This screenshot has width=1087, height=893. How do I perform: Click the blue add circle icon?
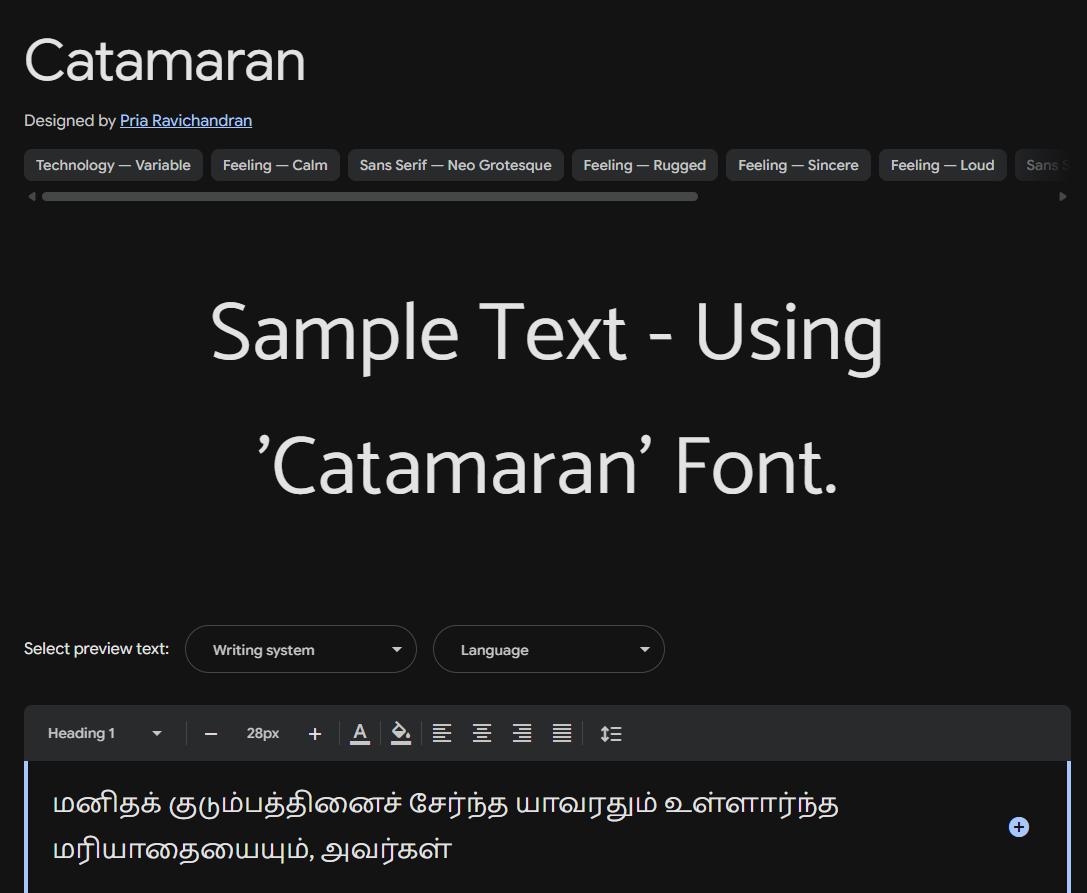(x=1018, y=827)
